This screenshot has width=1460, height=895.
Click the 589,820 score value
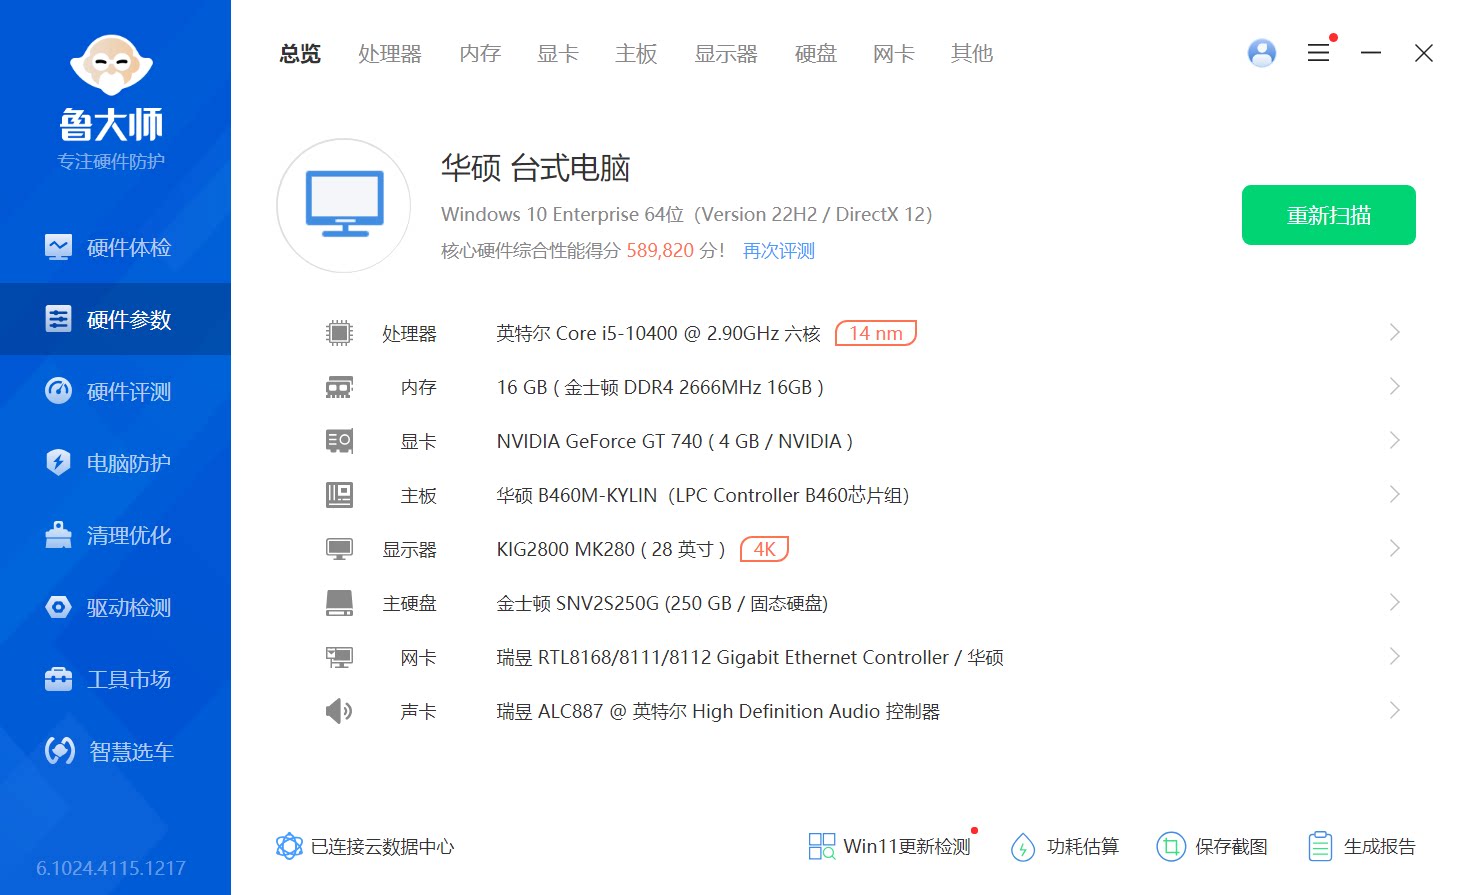[660, 251]
